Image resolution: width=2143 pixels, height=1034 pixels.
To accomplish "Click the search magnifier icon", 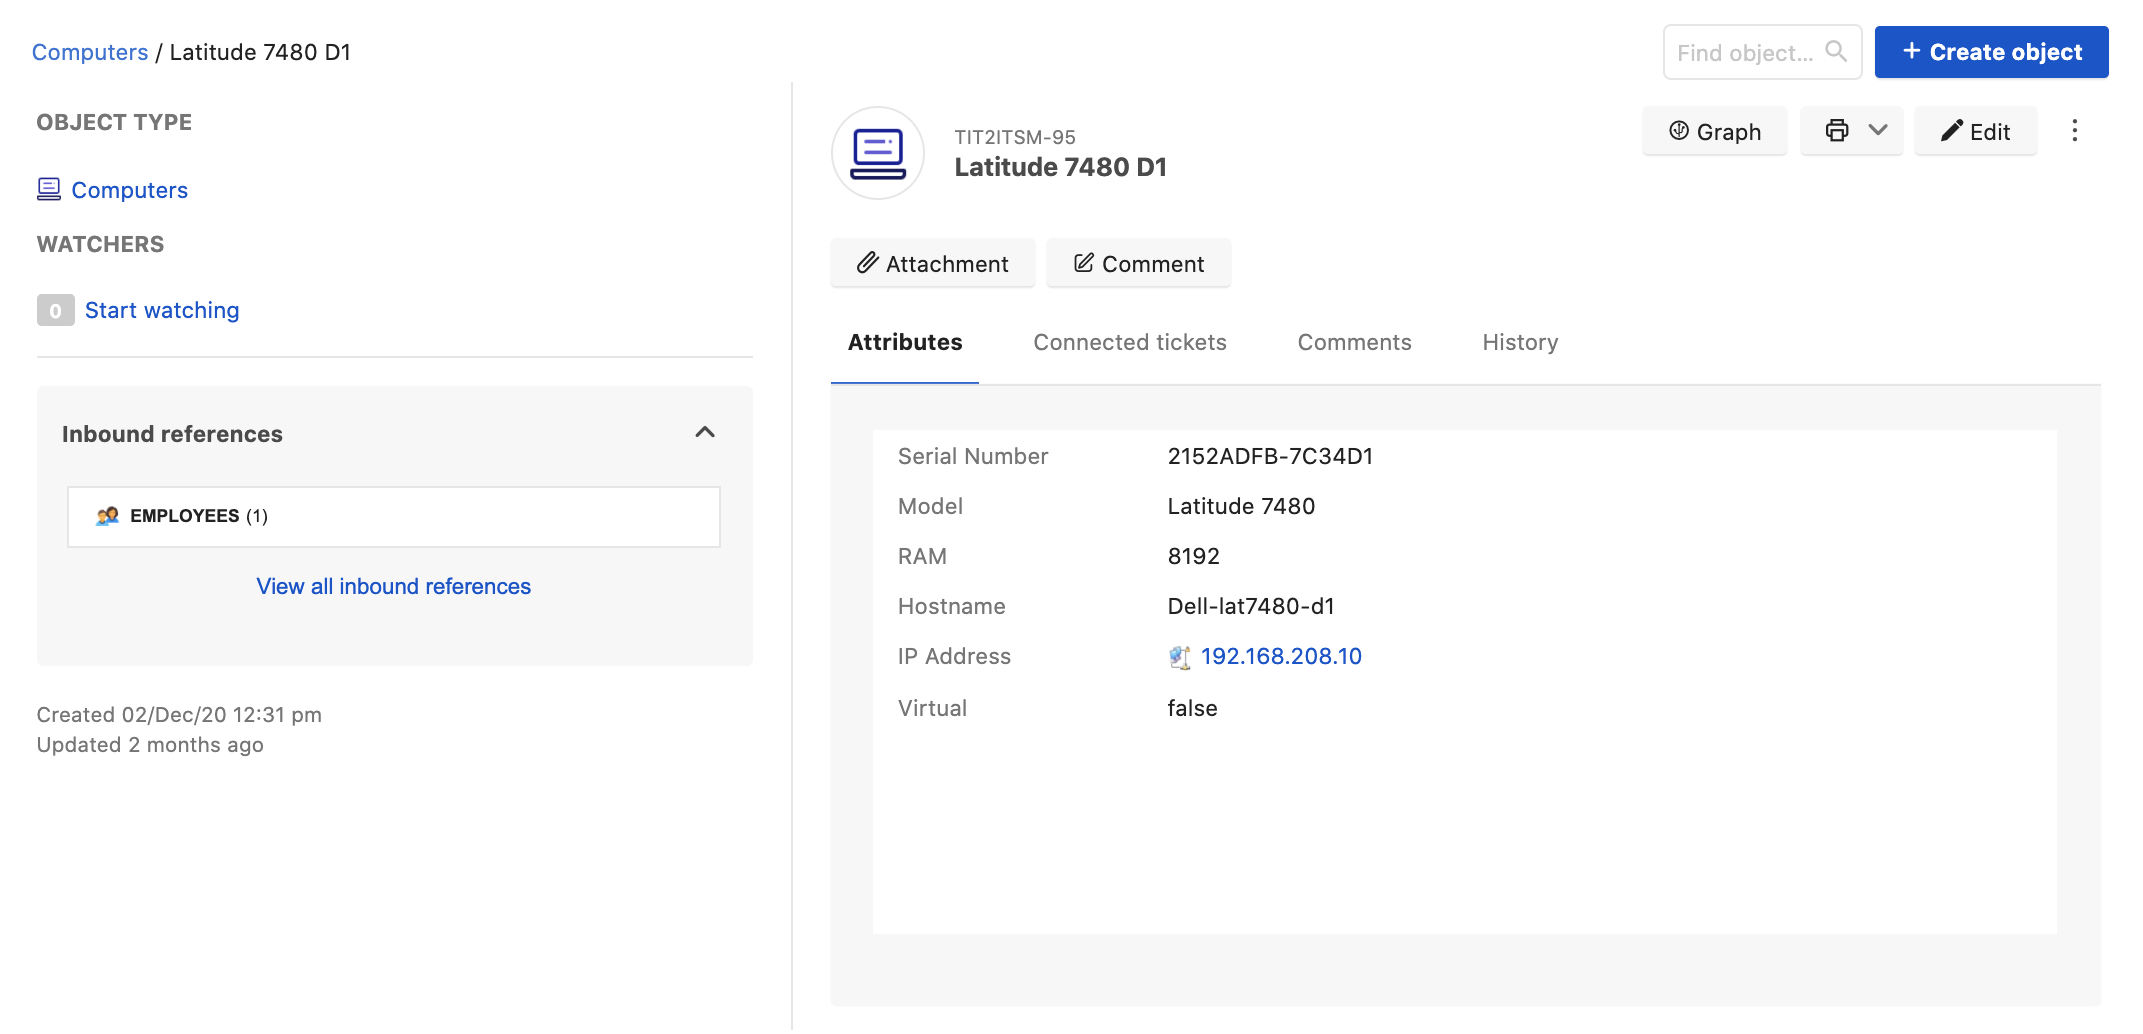I will [1835, 52].
